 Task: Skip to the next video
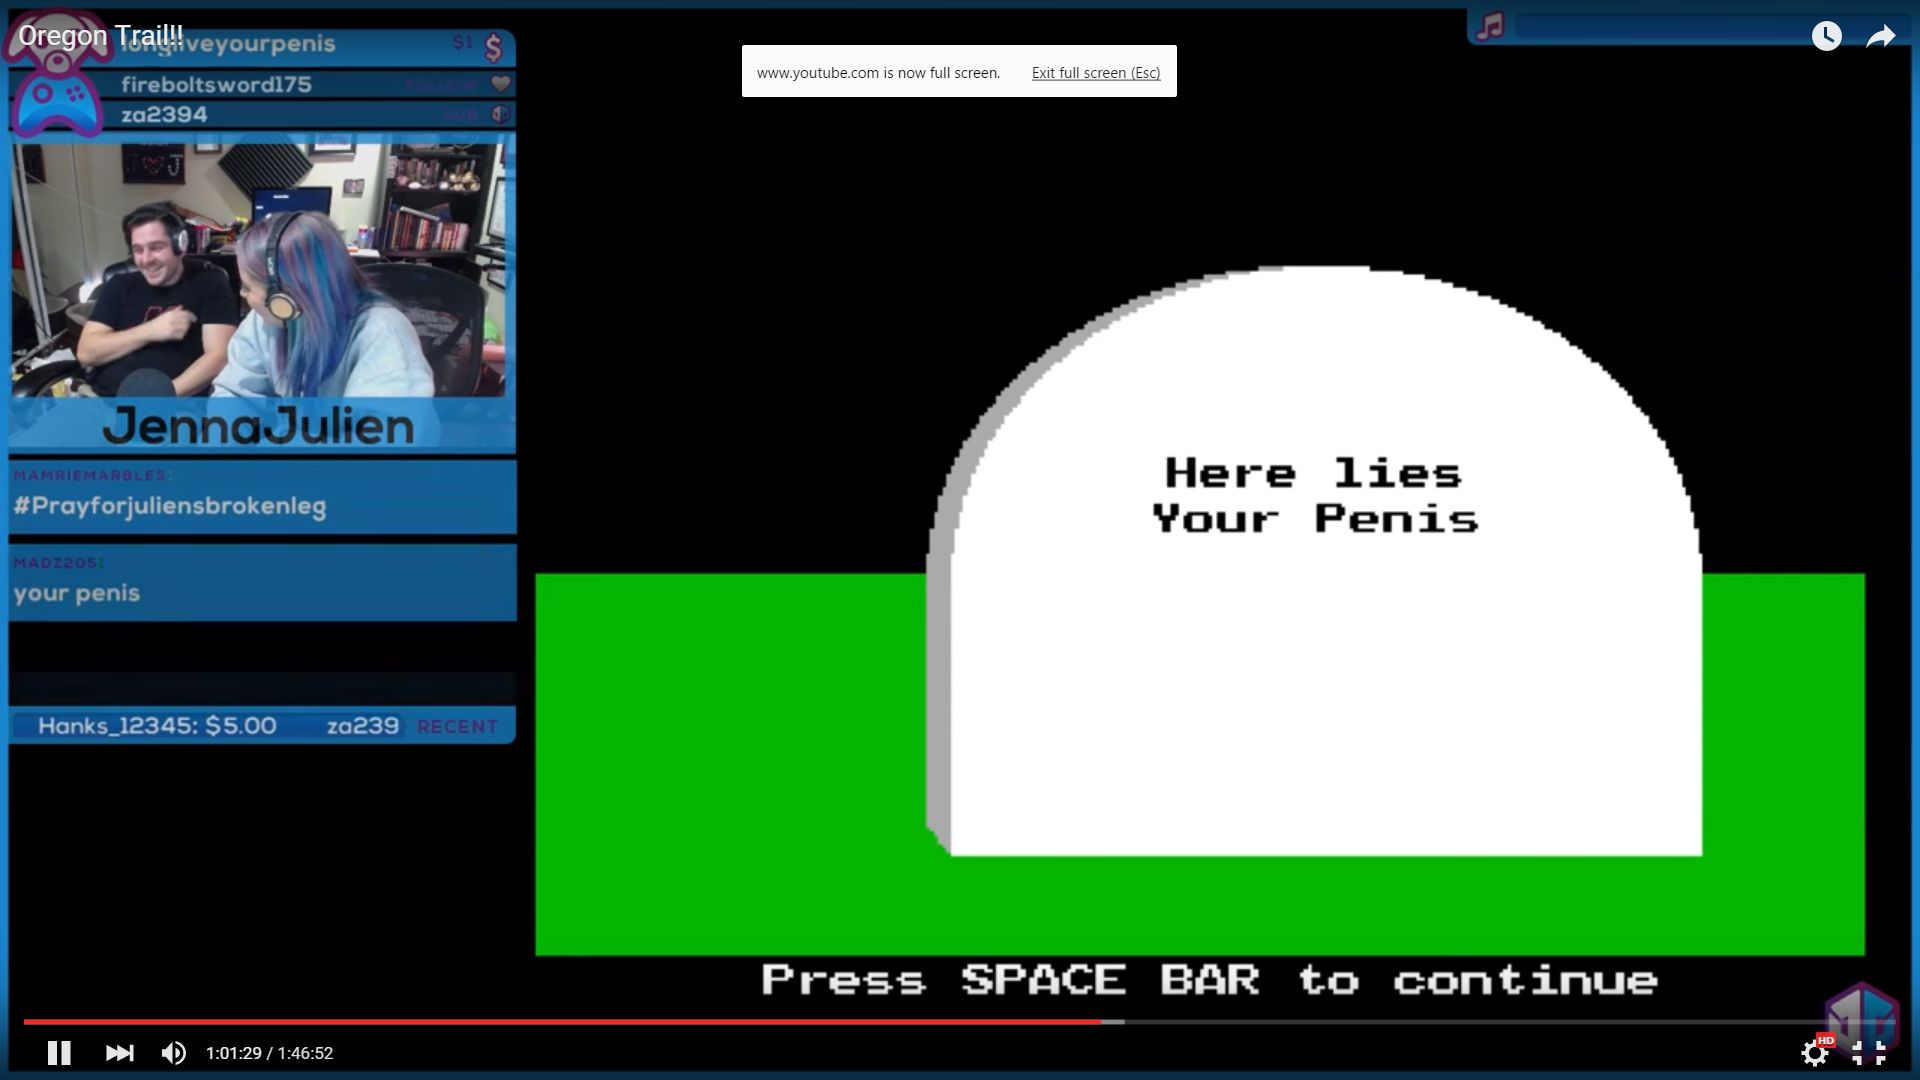pyautogui.click(x=119, y=1052)
